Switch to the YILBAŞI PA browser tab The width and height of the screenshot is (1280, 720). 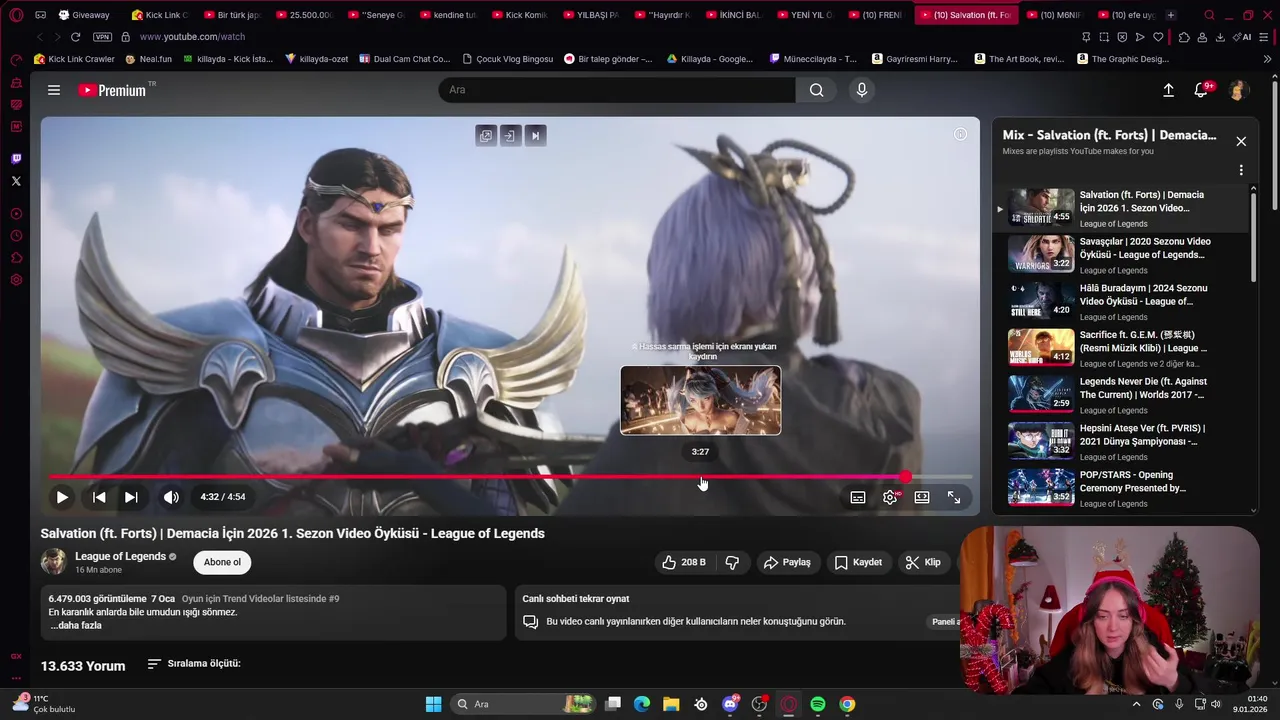click(x=592, y=15)
